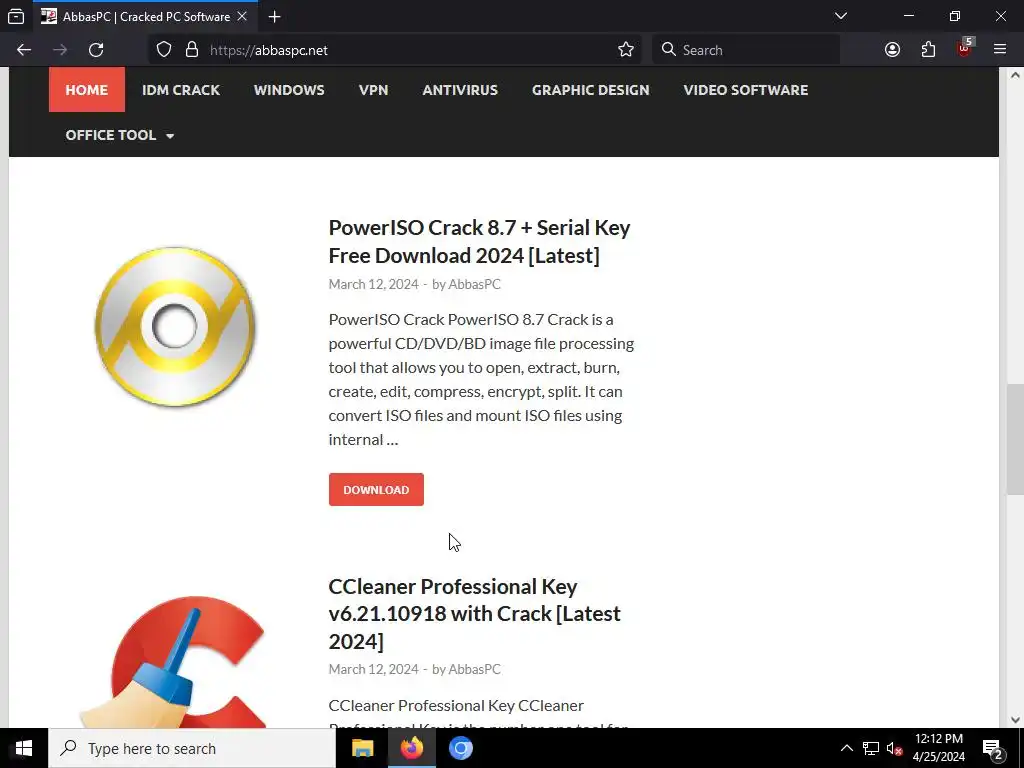Open the Firefox account icon
Image resolution: width=1024 pixels, height=768 pixels.
892,50
